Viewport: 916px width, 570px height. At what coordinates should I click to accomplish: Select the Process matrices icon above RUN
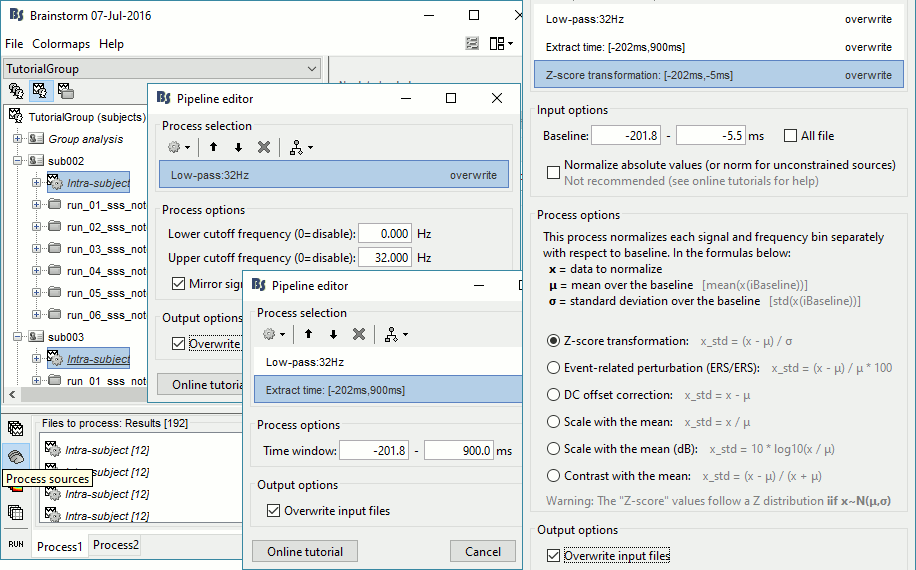coord(16,513)
